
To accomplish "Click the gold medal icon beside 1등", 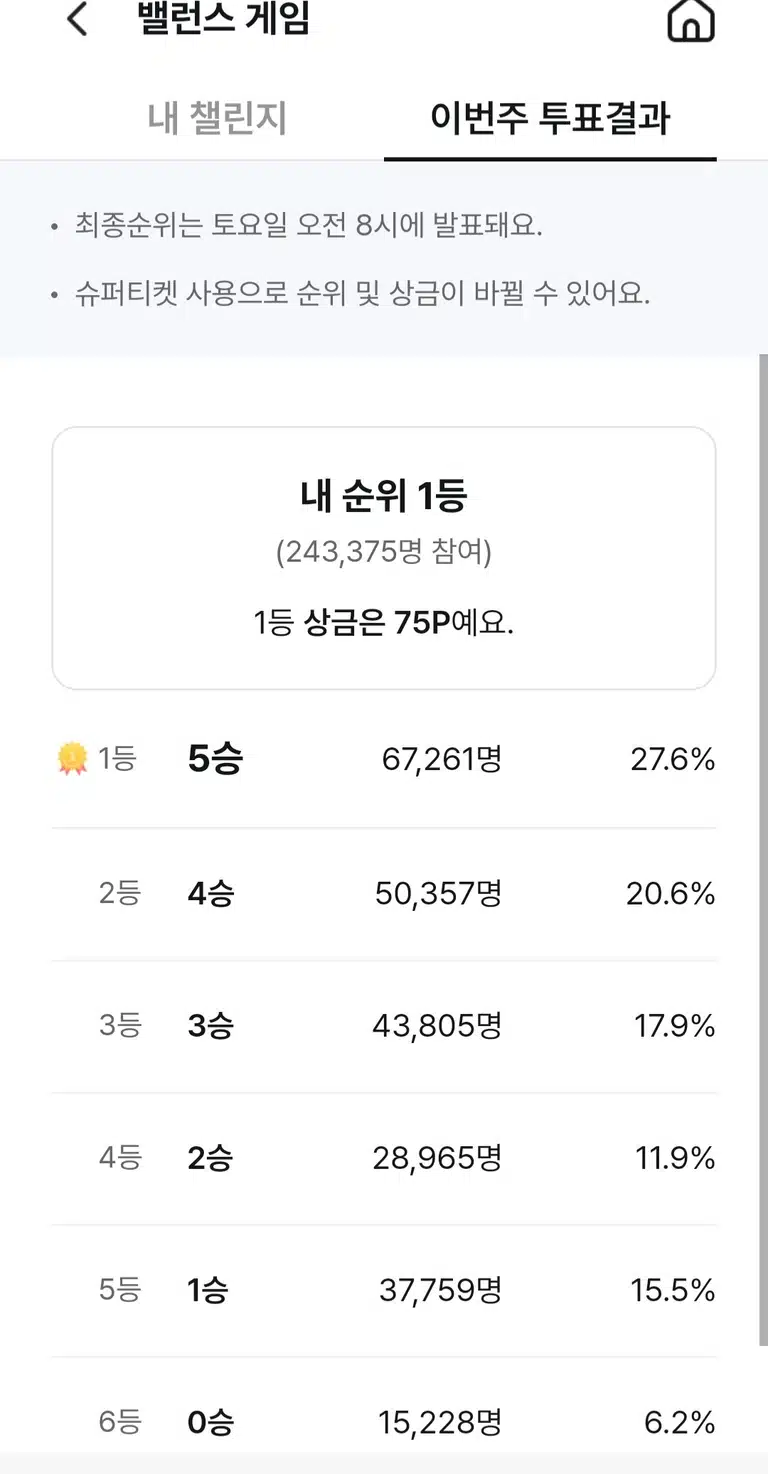I will 72,760.
